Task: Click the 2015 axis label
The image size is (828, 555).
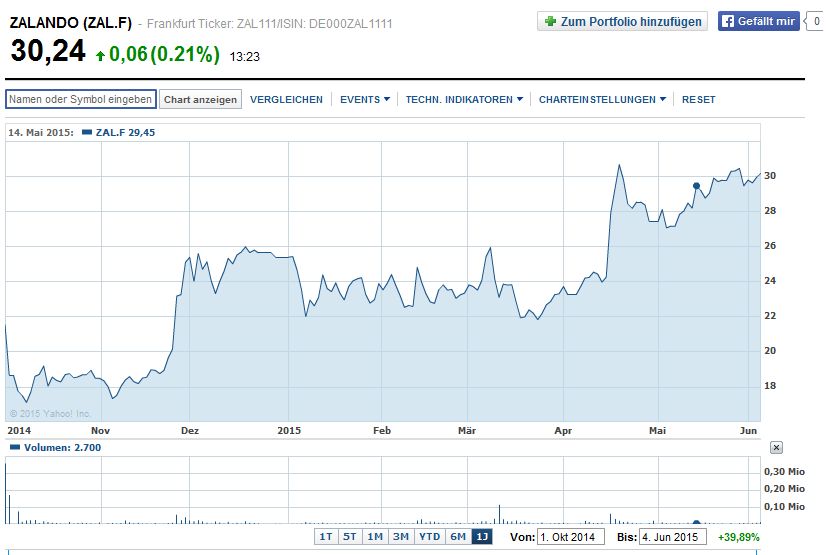Action: [x=289, y=430]
